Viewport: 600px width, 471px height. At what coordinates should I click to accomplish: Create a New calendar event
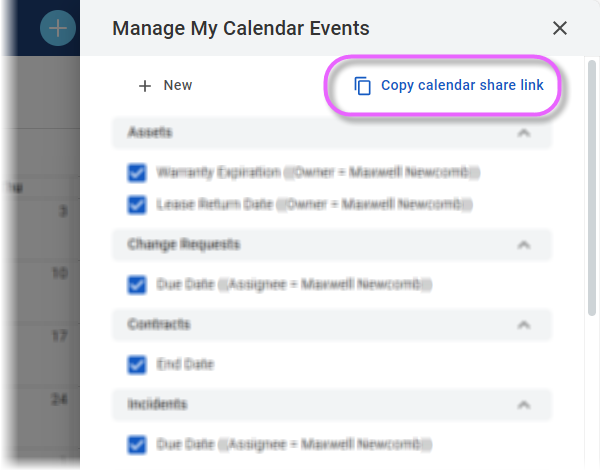(x=165, y=85)
